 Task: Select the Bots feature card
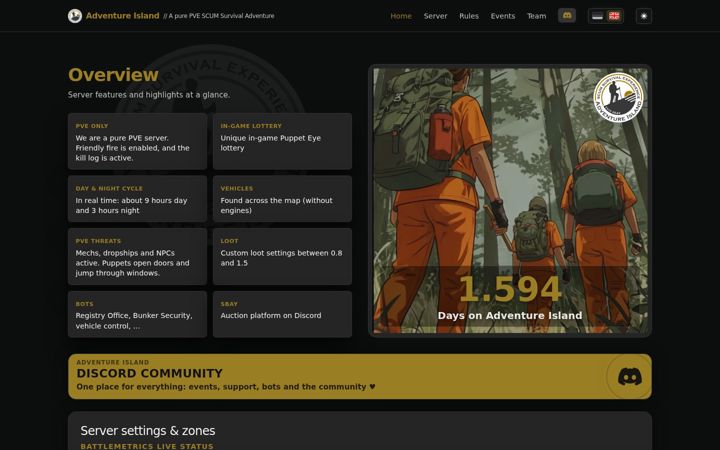pyautogui.click(x=137, y=315)
